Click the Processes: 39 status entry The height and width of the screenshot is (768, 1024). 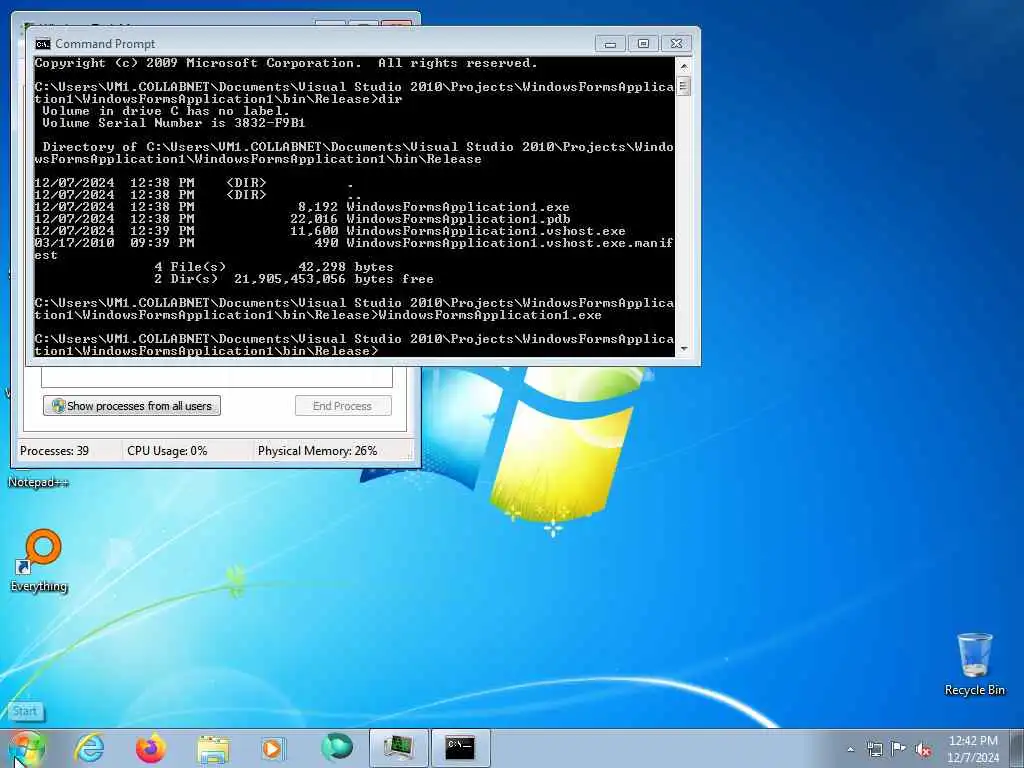pyautogui.click(x=55, y=451)
